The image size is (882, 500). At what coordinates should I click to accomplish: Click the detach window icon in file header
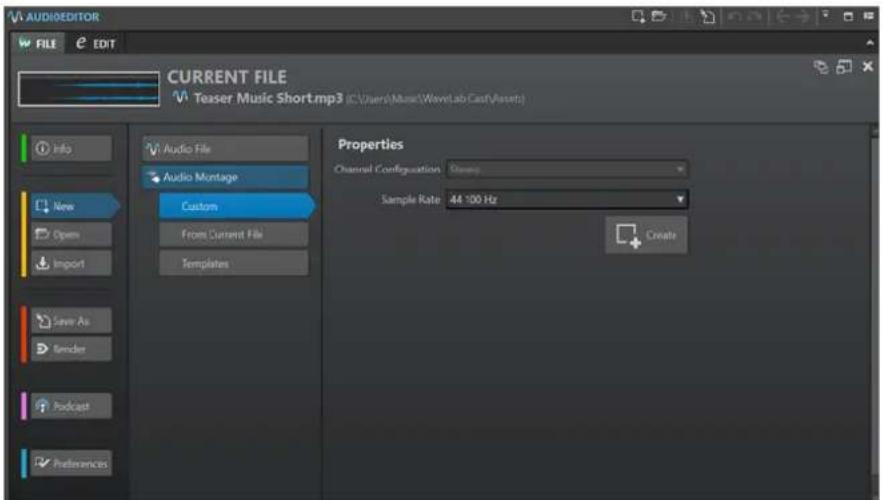coord(844,67)
